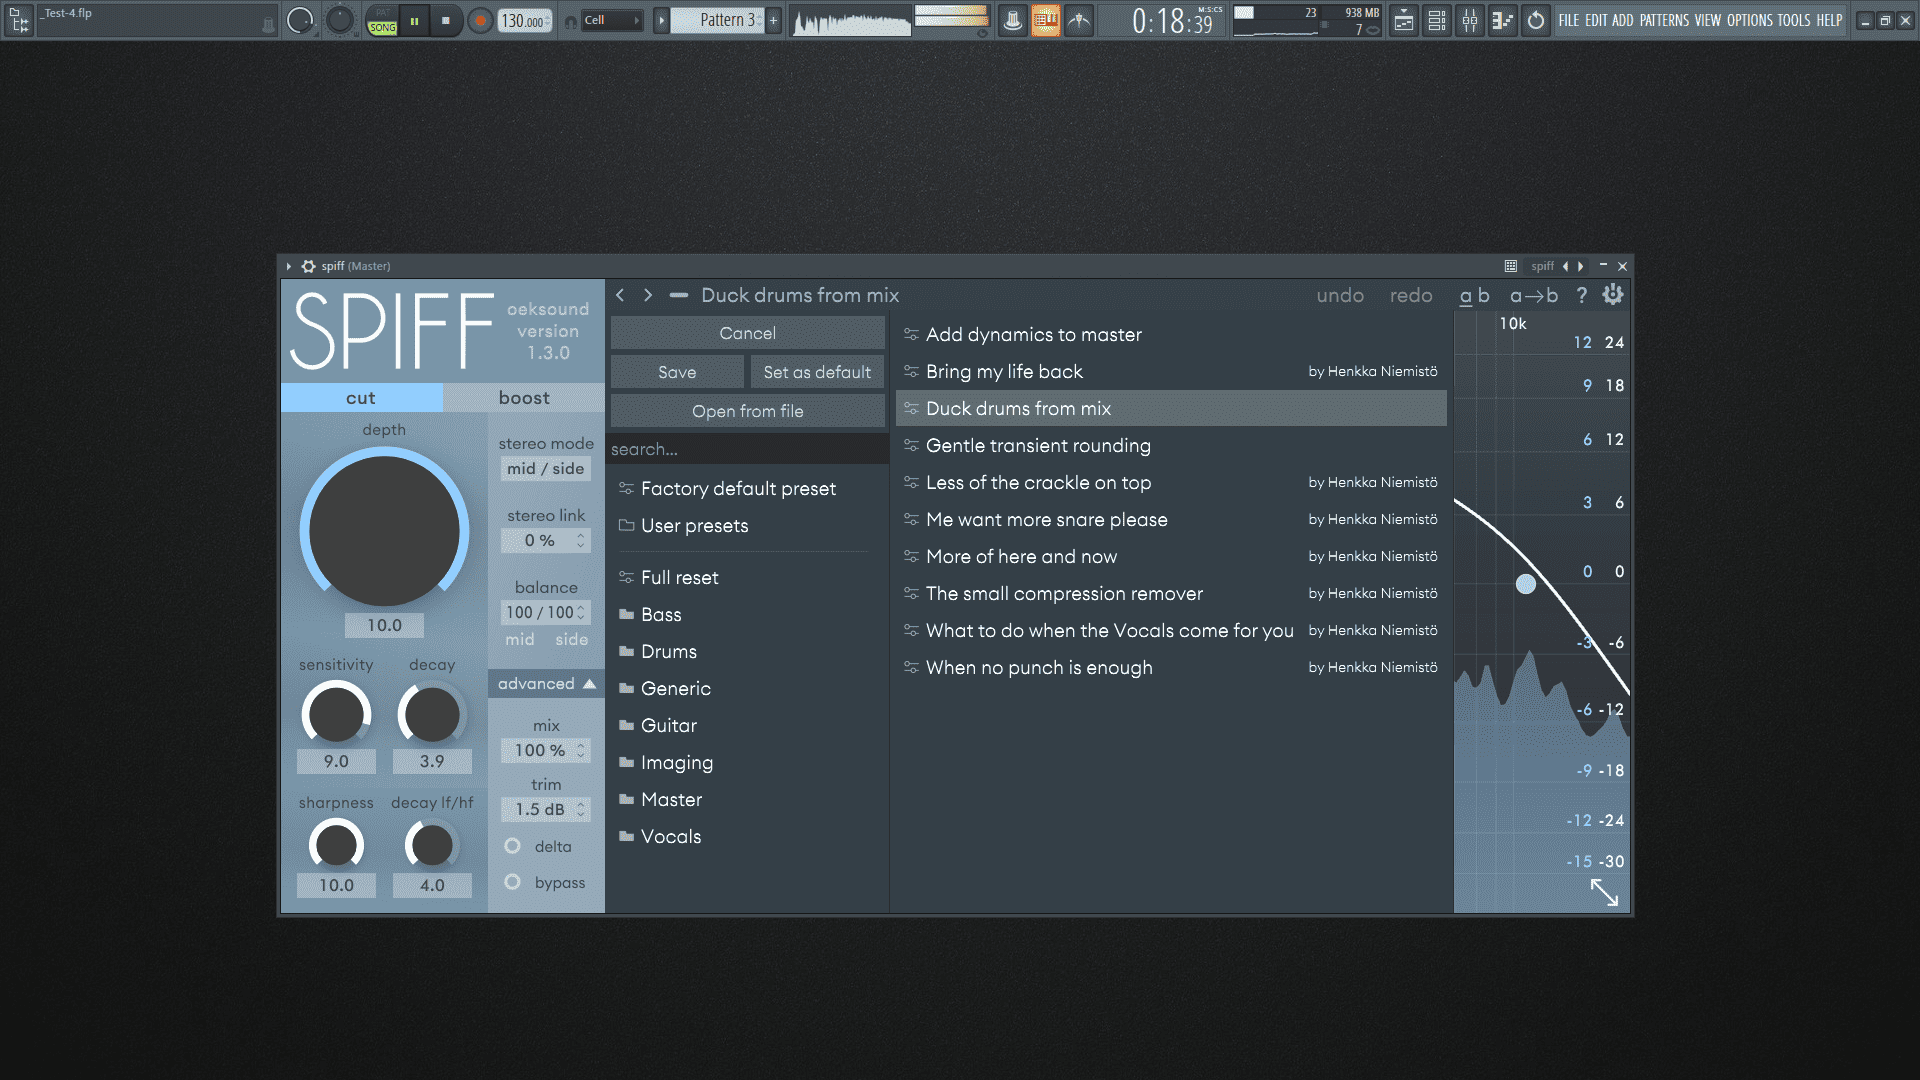Image resolution: width=1920 pixels, height=1080 pixels.
Task: Click Set as default button
Action: [x=817, y=372]
